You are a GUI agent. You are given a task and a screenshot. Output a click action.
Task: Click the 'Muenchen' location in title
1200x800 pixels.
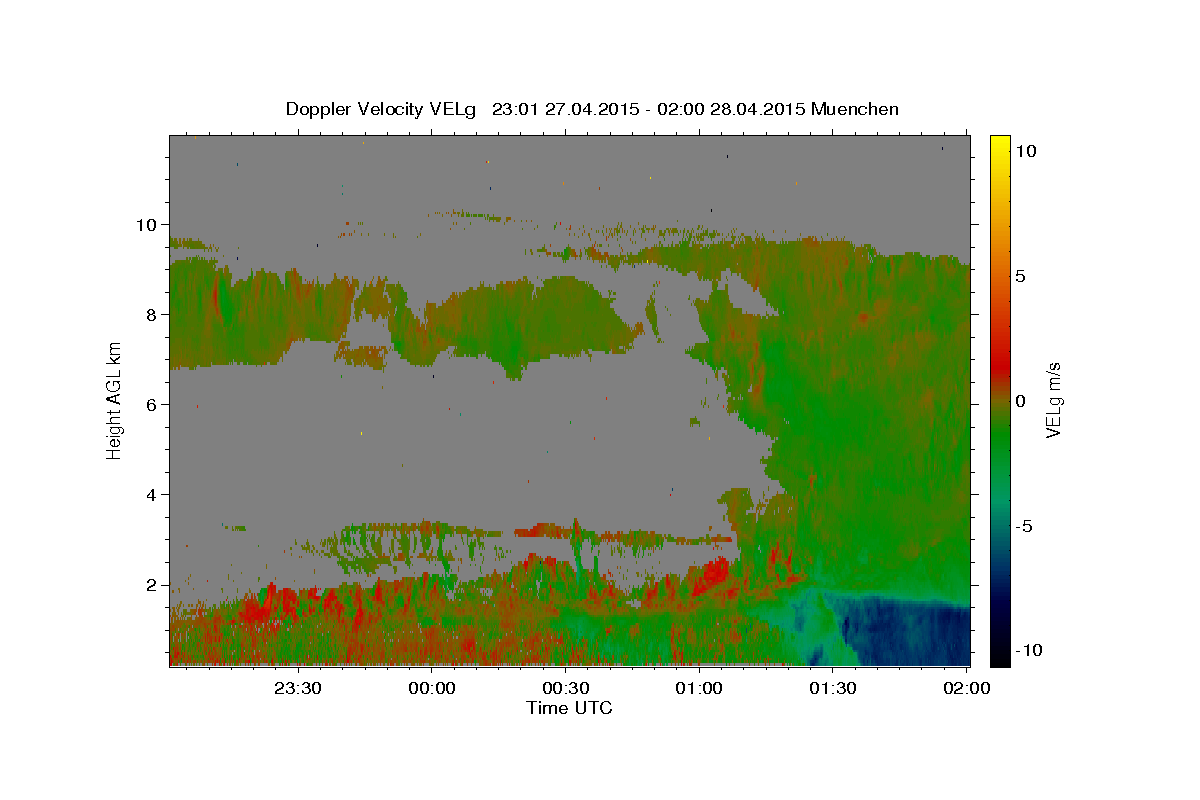(855, 109)
